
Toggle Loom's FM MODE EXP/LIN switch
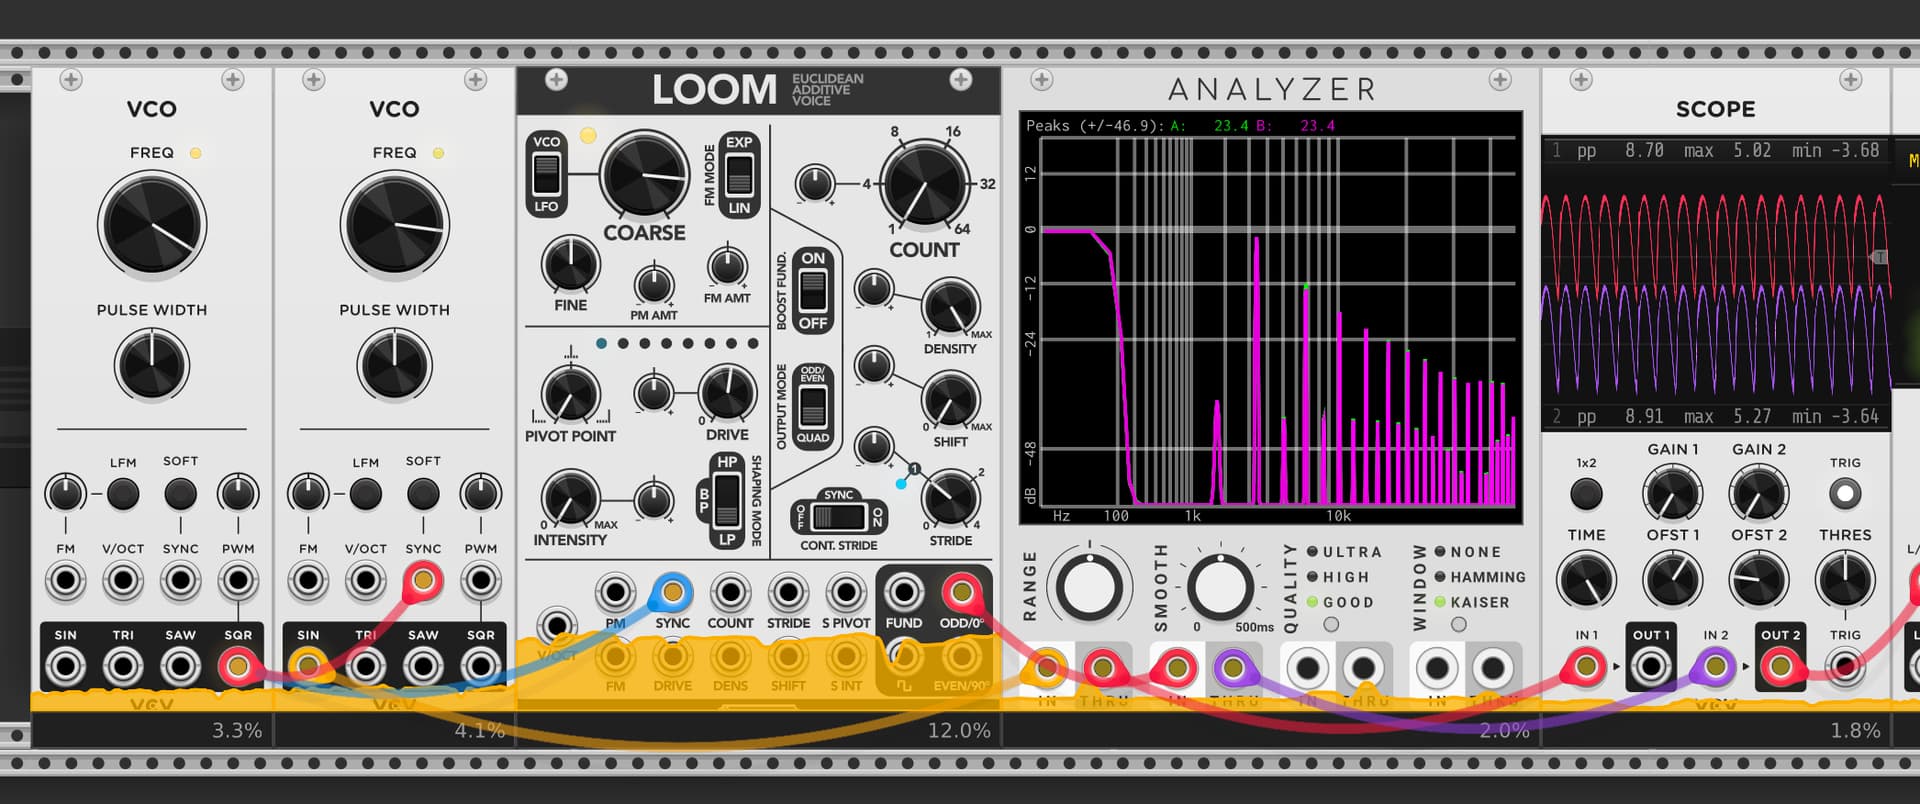pos(739,175)
